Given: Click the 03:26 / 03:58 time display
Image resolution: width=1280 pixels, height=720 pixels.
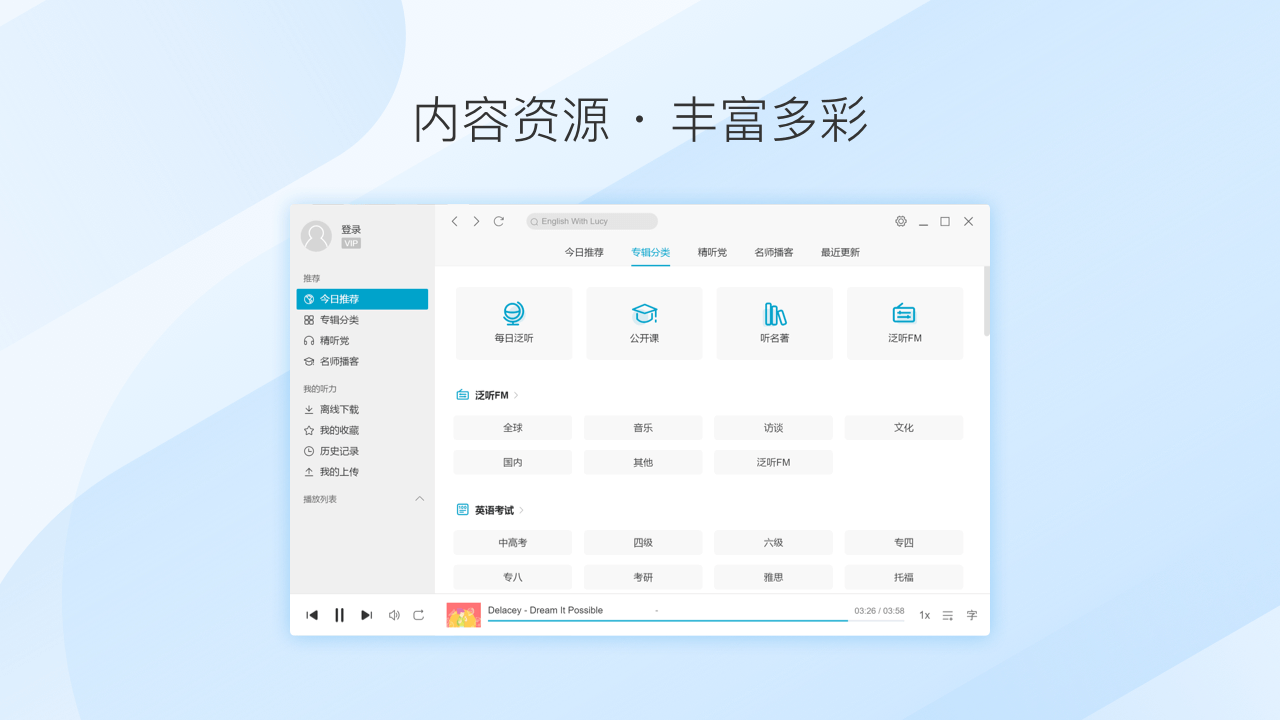Looking at the screenshot, I should (x=879, y=610).
